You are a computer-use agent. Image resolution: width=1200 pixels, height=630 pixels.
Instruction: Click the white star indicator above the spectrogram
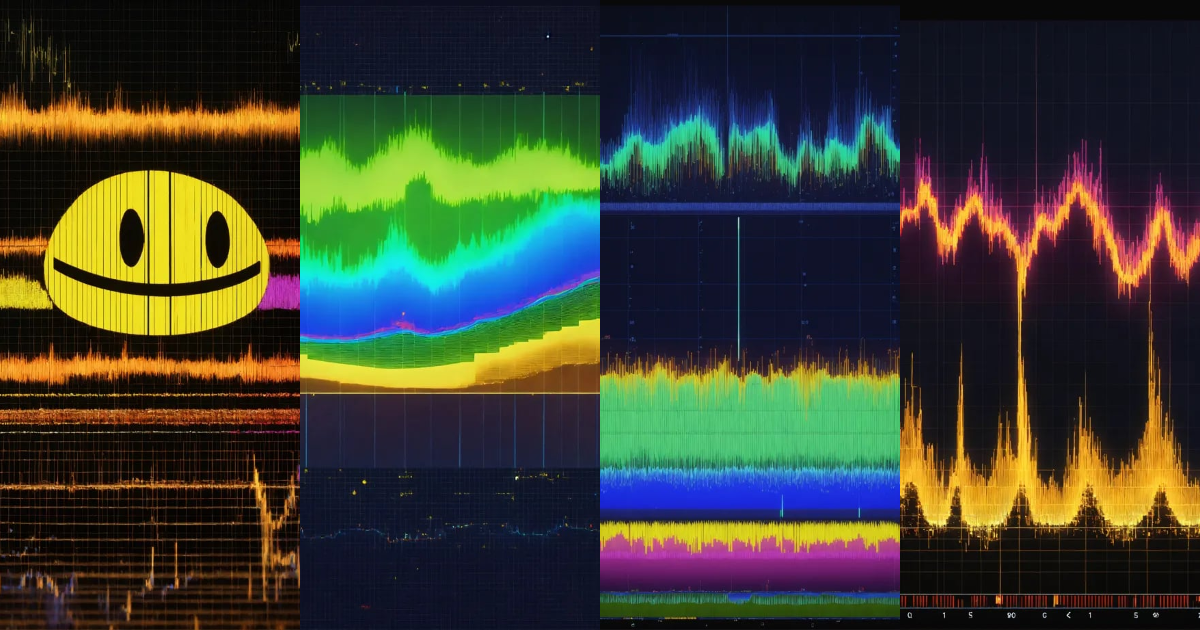click(548, 37)
